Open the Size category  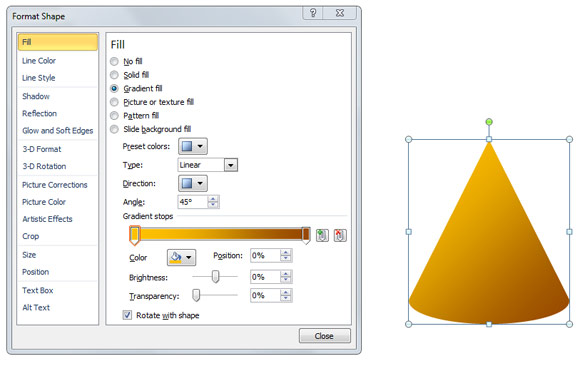29,255
